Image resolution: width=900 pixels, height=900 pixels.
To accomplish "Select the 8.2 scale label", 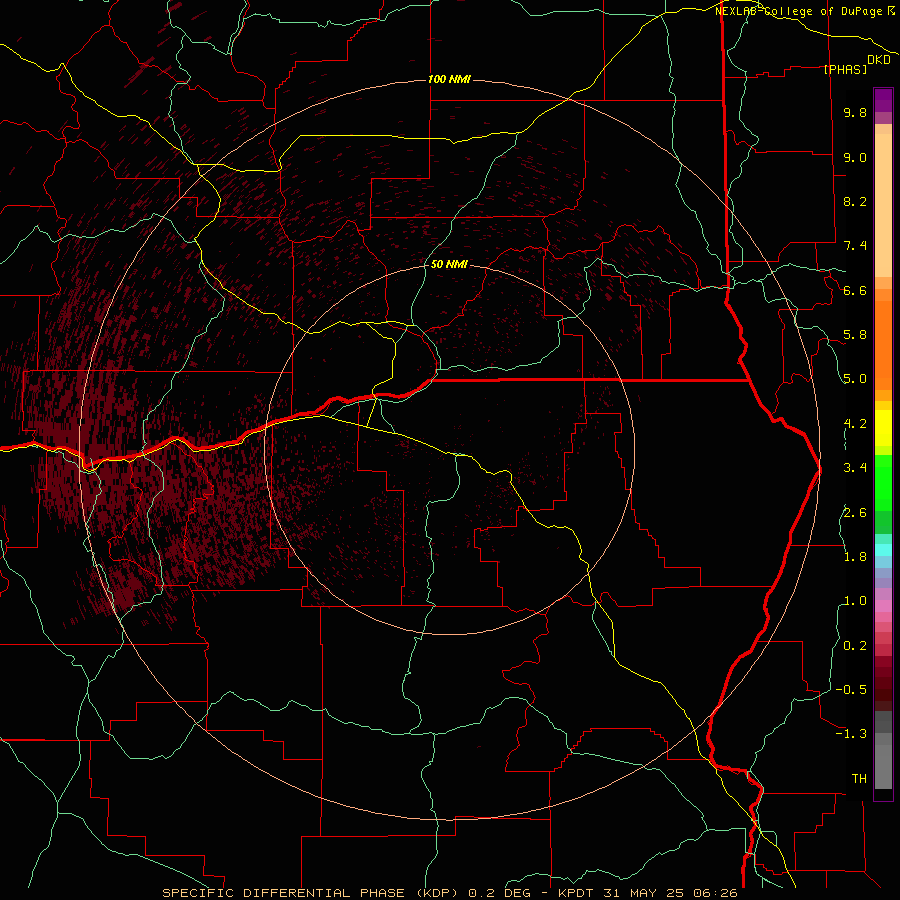I will (x=855, y=201).
